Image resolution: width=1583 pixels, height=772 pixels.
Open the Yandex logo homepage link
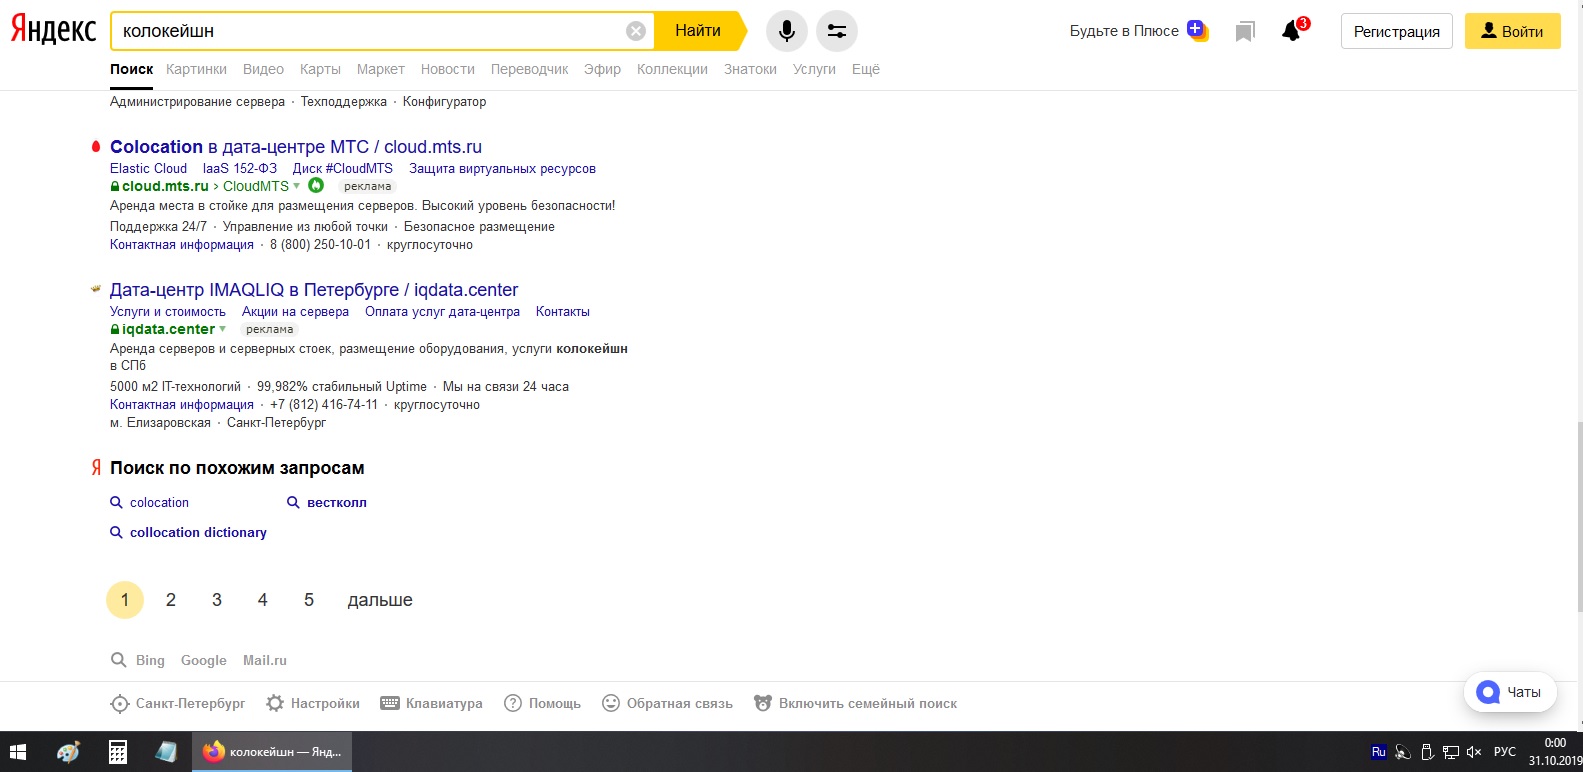(x=53, y=30)
